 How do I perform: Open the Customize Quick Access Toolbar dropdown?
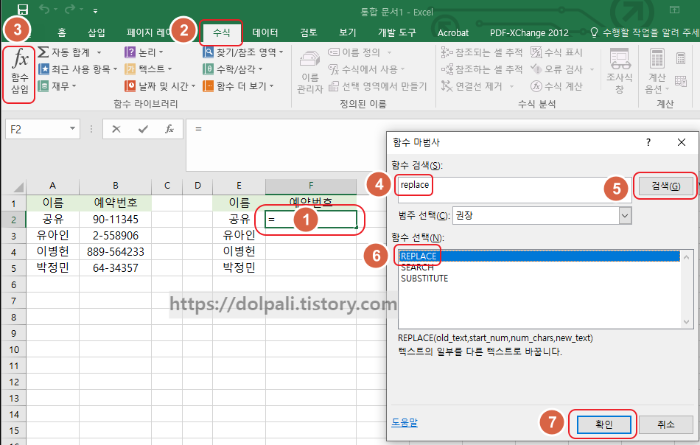point(96,10)
